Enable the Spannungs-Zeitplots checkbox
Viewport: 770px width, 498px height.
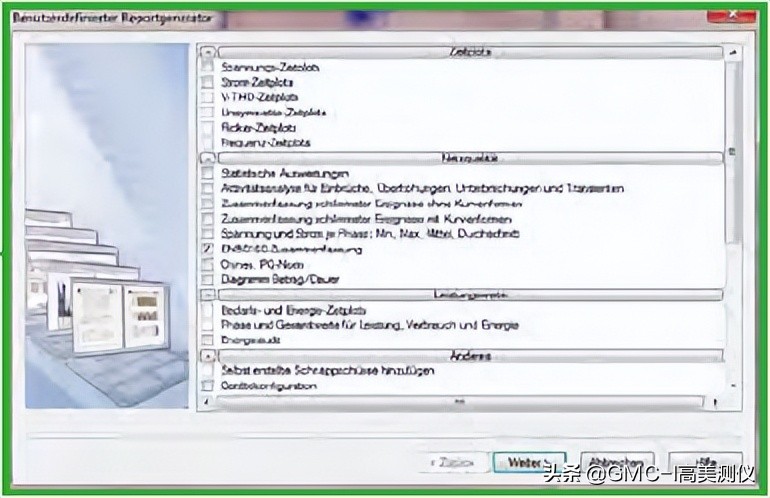click(x=208, y=67)
